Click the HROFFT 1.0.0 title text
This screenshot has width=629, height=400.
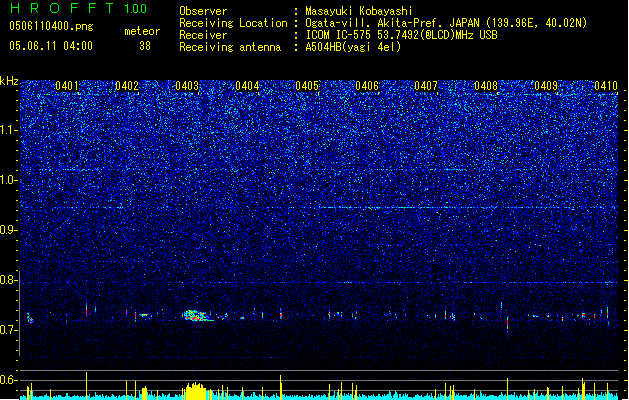[79, 8]
